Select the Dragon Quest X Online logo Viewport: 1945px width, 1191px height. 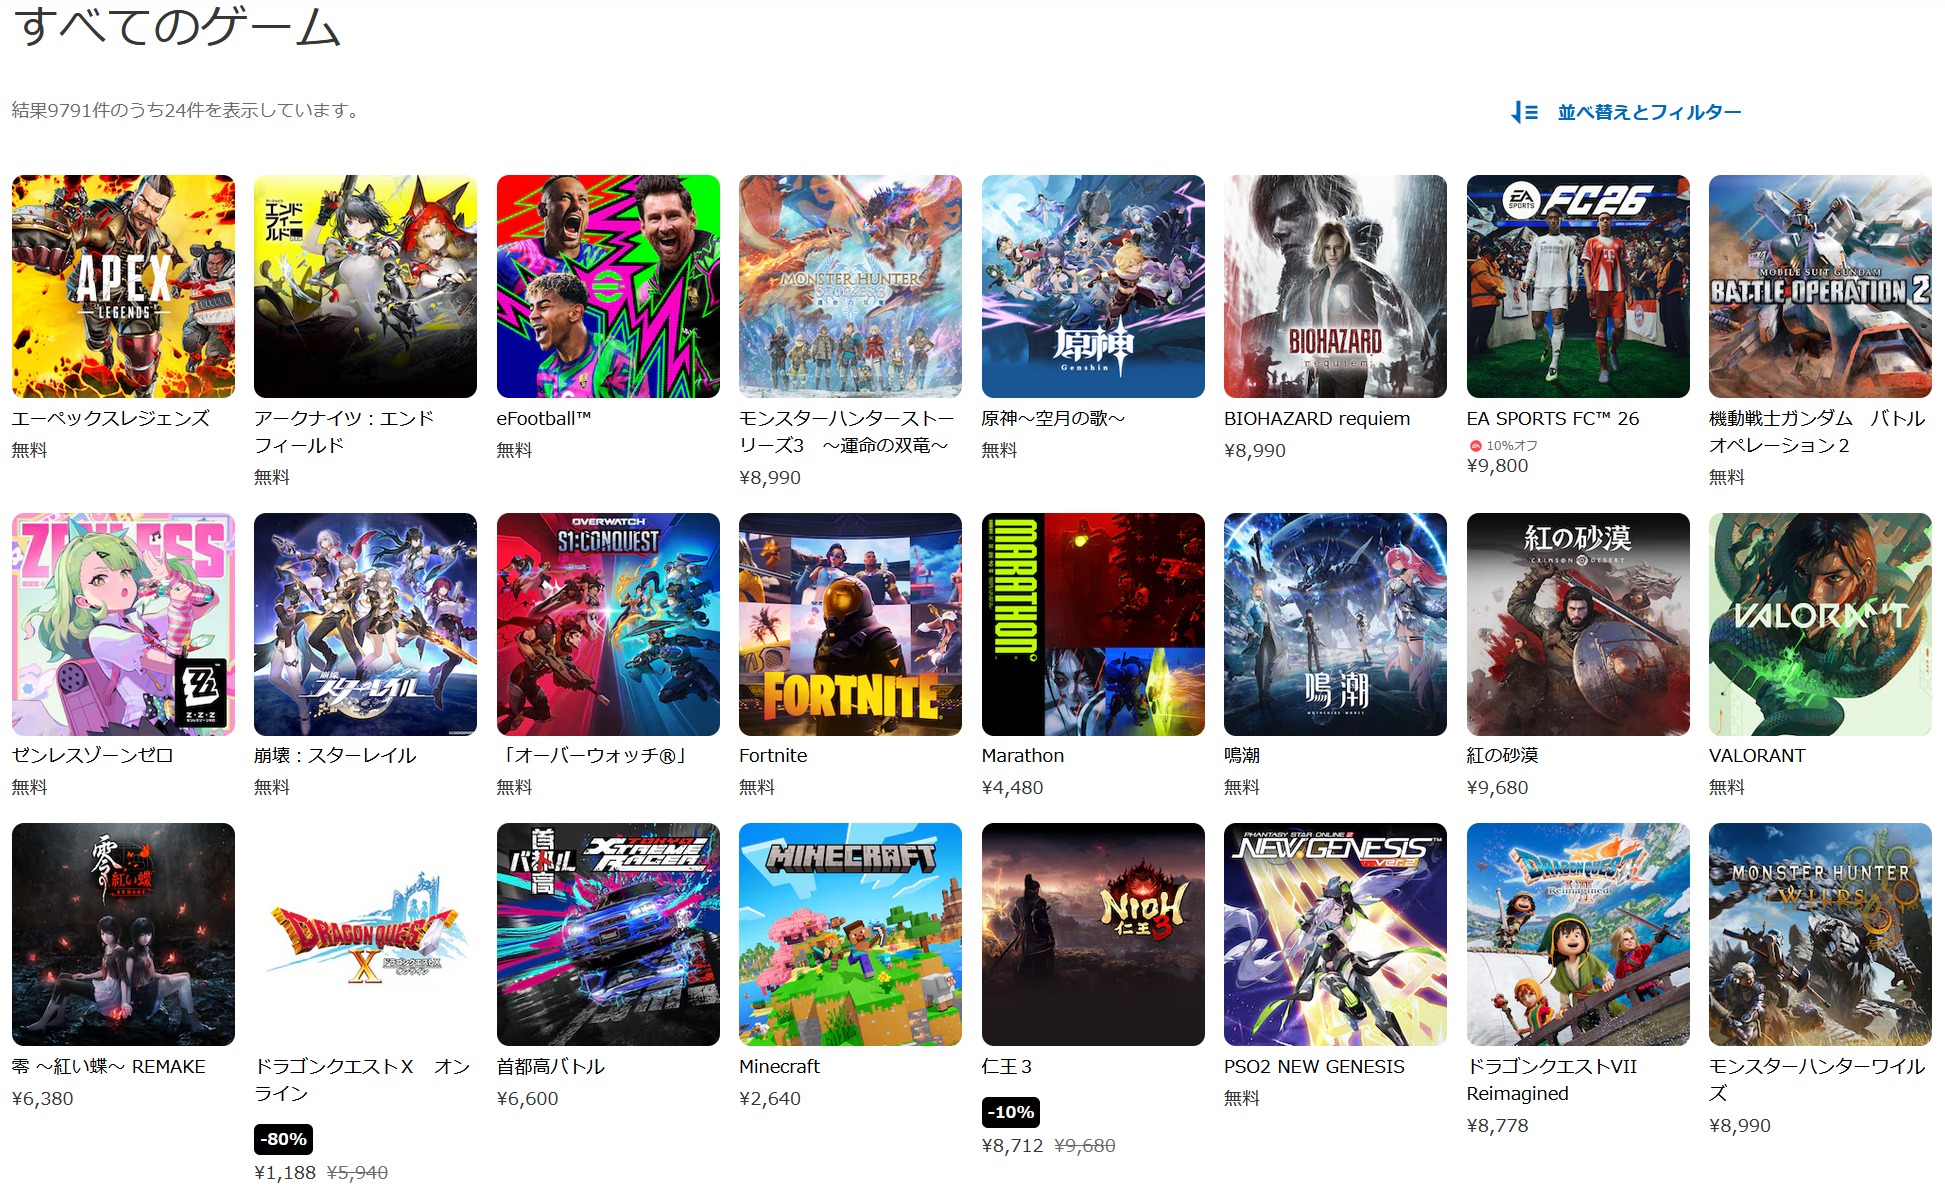point(365,934)
